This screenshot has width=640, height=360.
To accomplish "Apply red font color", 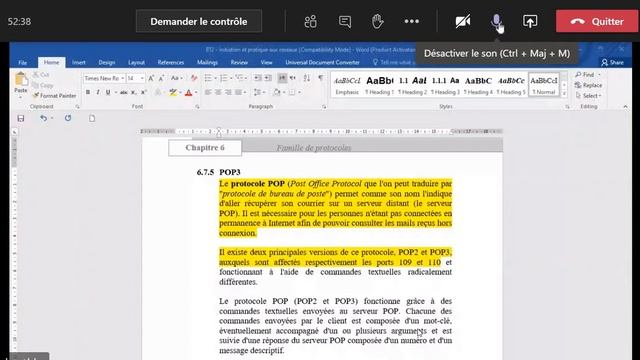I will [188, 93].
